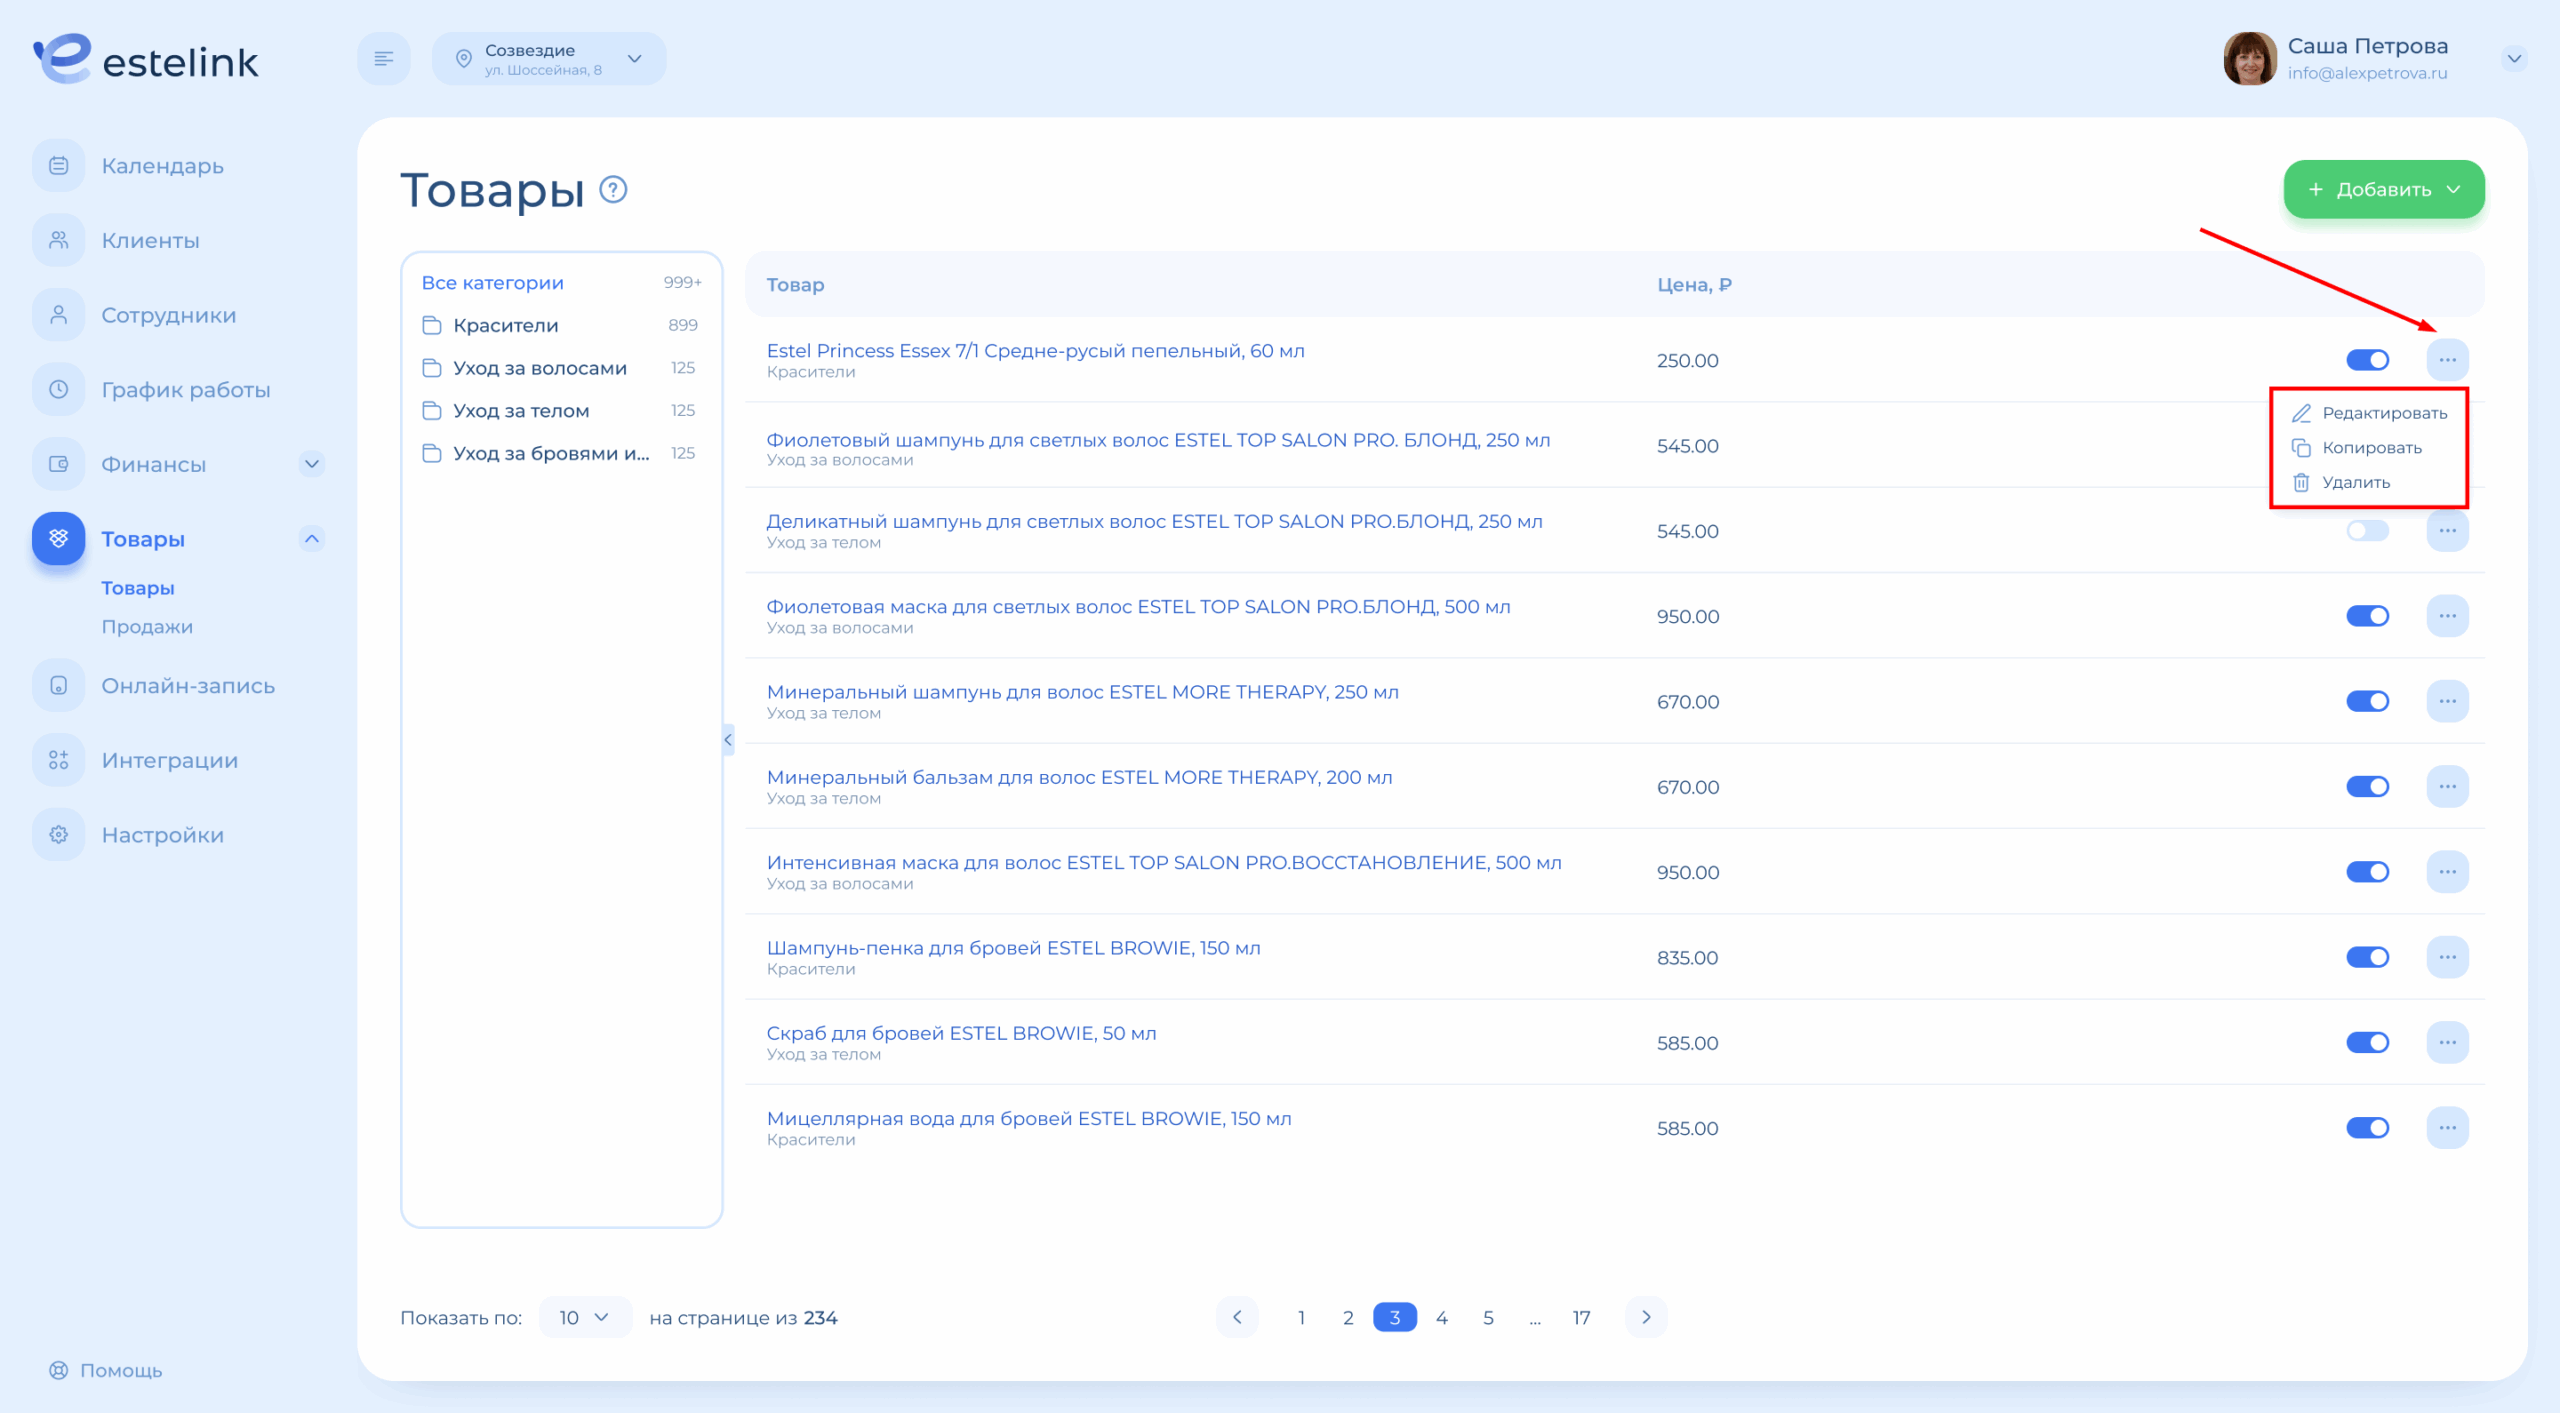This screenshot has height=1413, width=2560.
Task: Choose Копировать in context menu
Action: point(2357,448)
